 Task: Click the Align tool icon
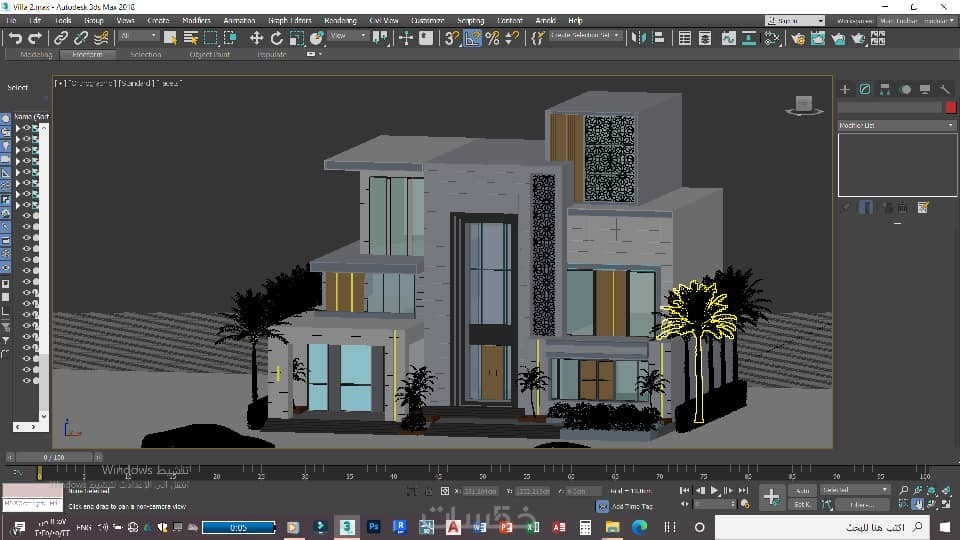[659, 38]
